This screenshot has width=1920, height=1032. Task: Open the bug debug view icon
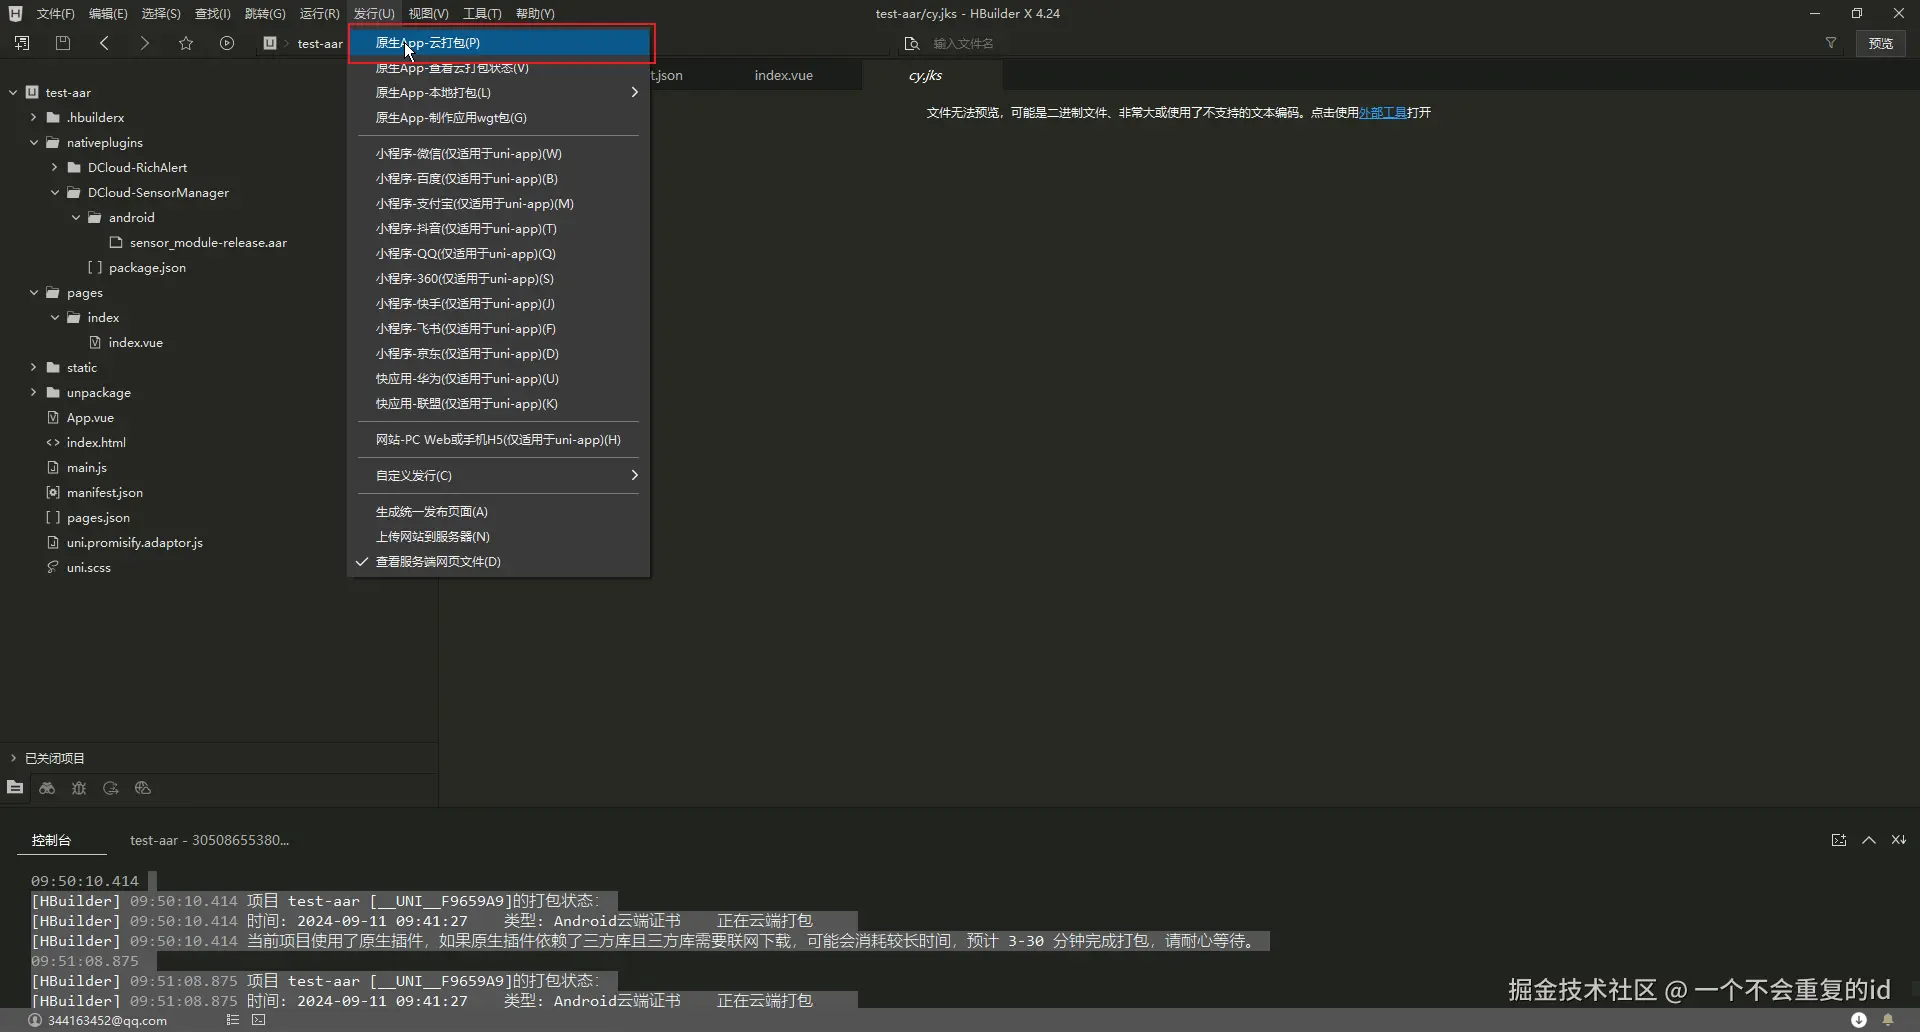[x=79, y=788]
